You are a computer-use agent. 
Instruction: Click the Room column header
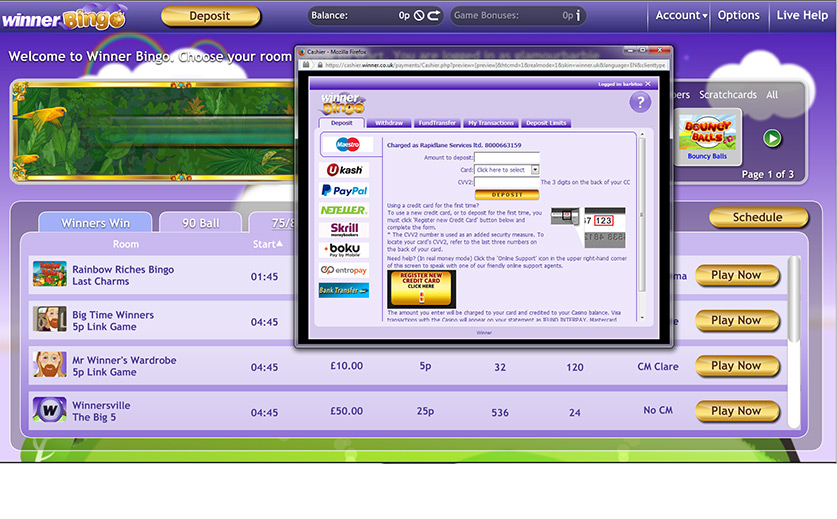tap(125, 244)
